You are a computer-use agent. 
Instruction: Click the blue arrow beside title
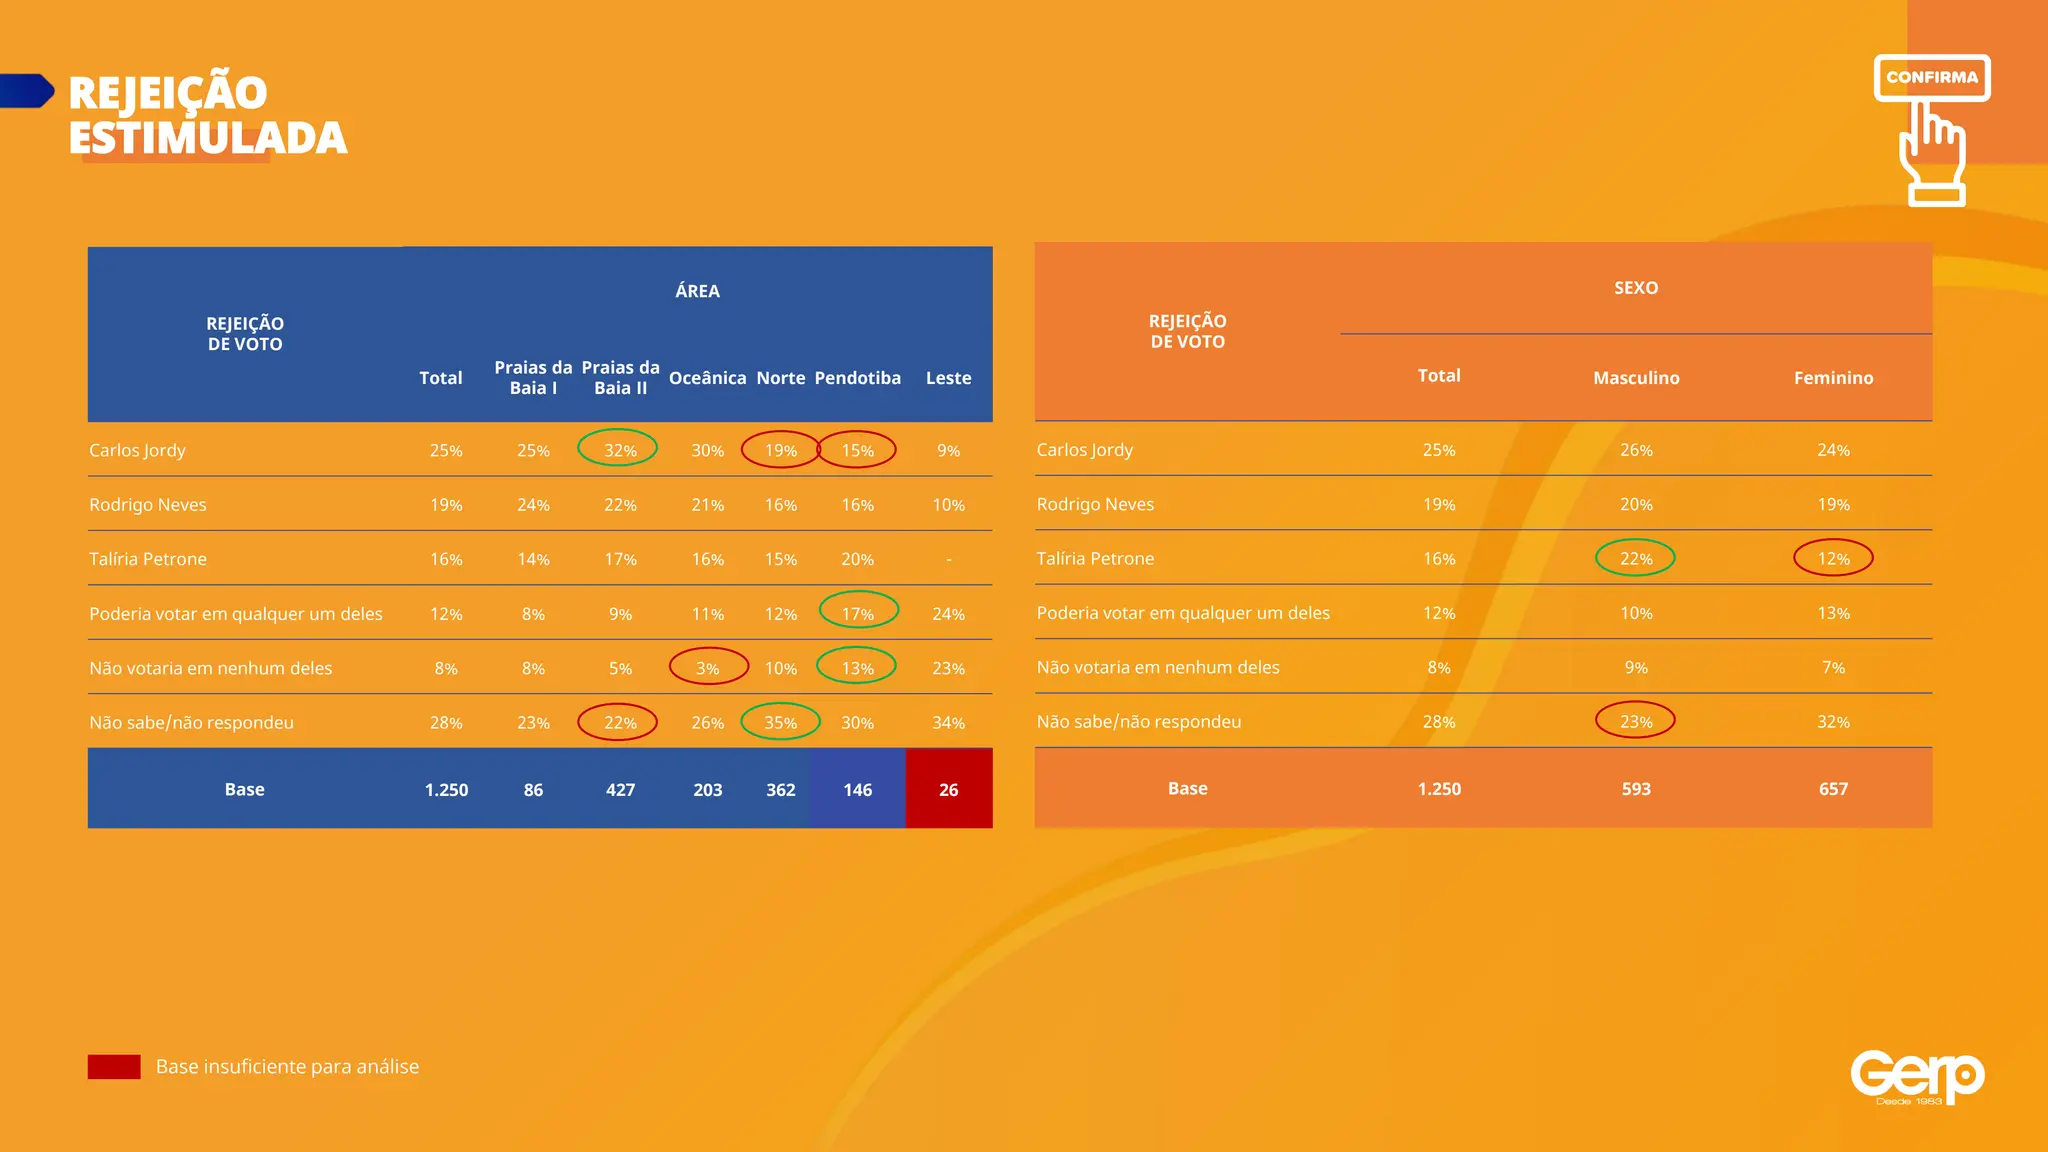tap(28, 91)
